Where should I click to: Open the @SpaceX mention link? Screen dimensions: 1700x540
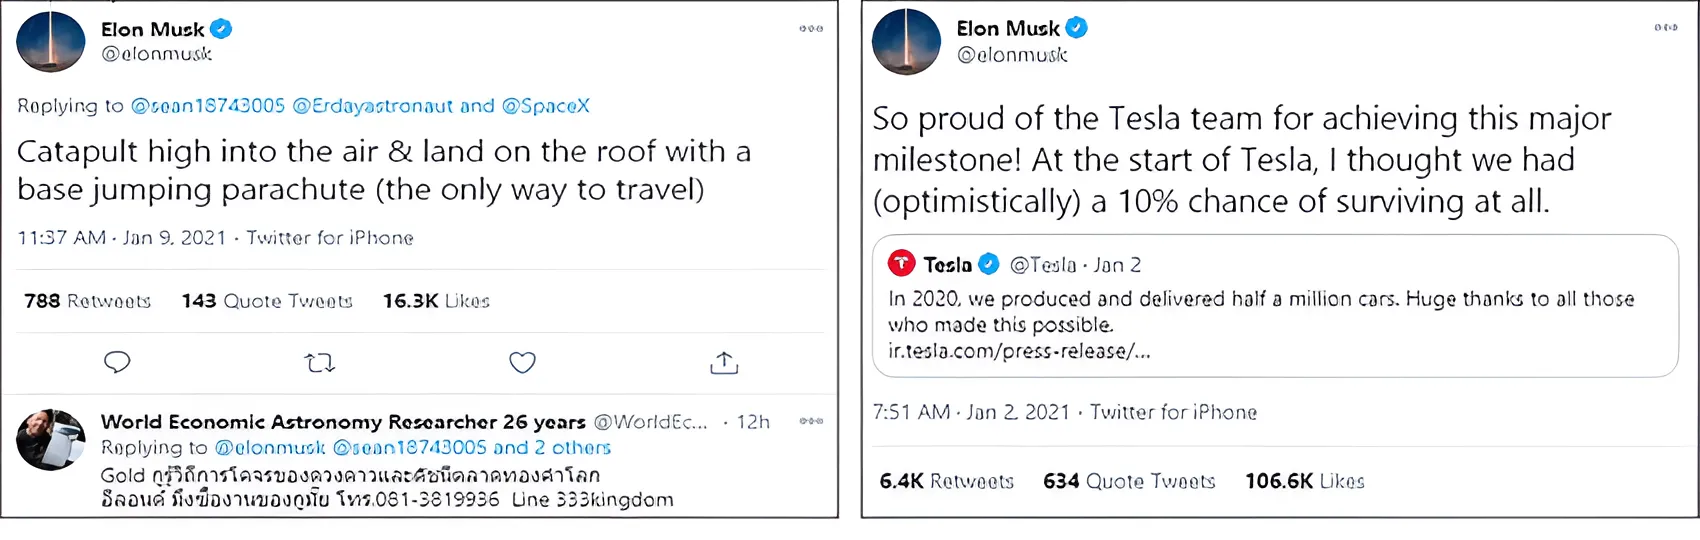pyautogui.click(x=545, y=106)
